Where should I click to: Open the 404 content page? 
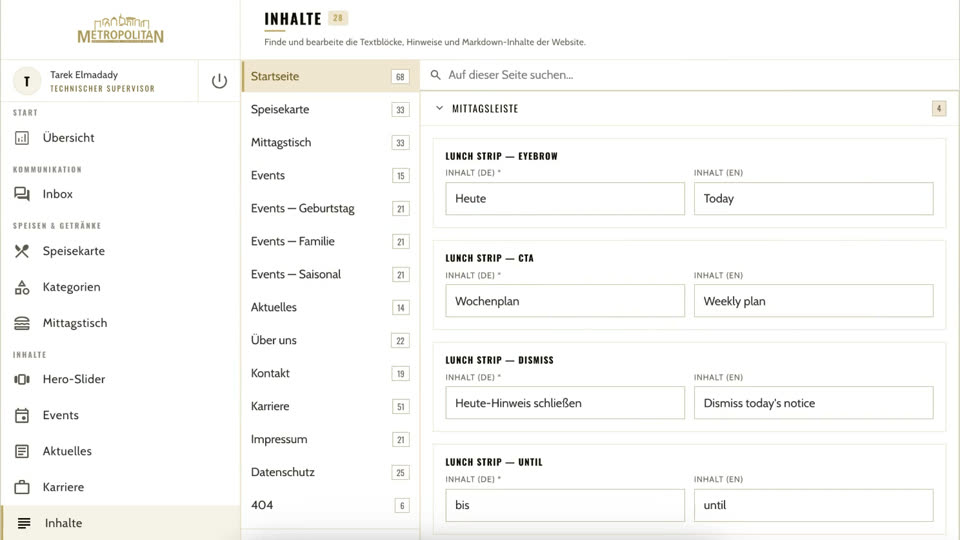coord(331,505)
